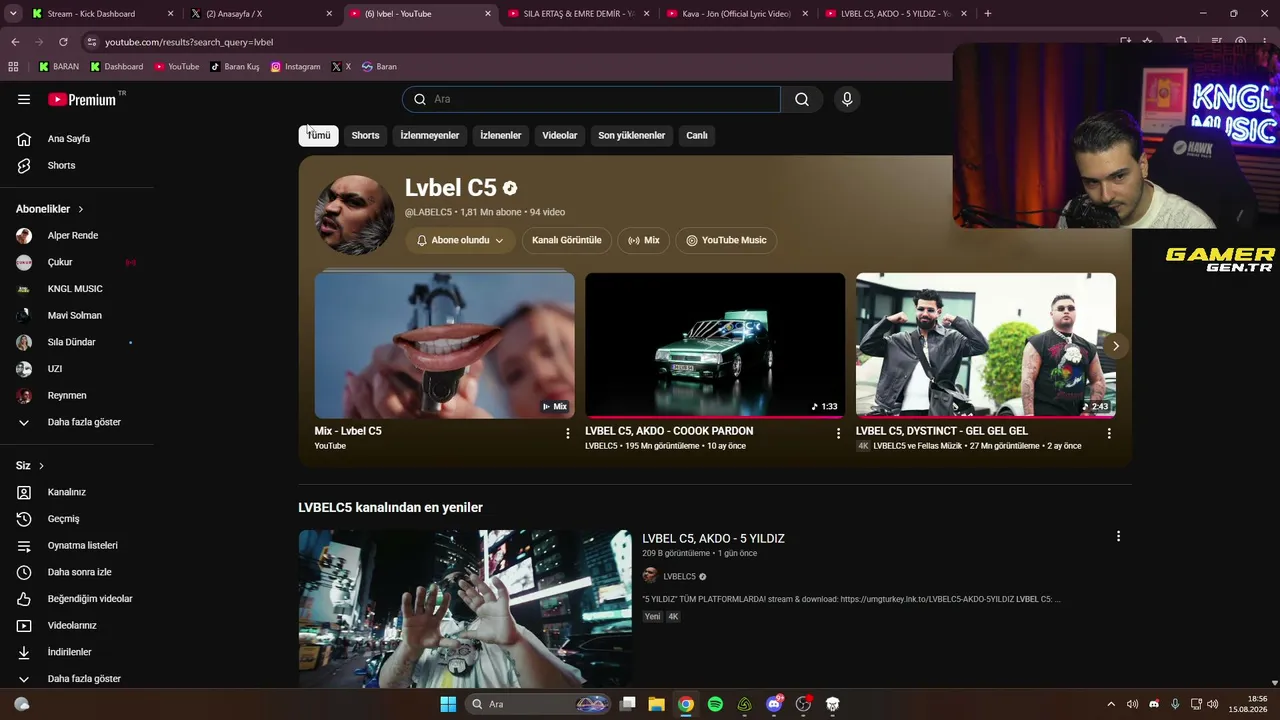The image size is (1280, 720).
Task: Open the Instagram bookmark
Action: (296, 67)
